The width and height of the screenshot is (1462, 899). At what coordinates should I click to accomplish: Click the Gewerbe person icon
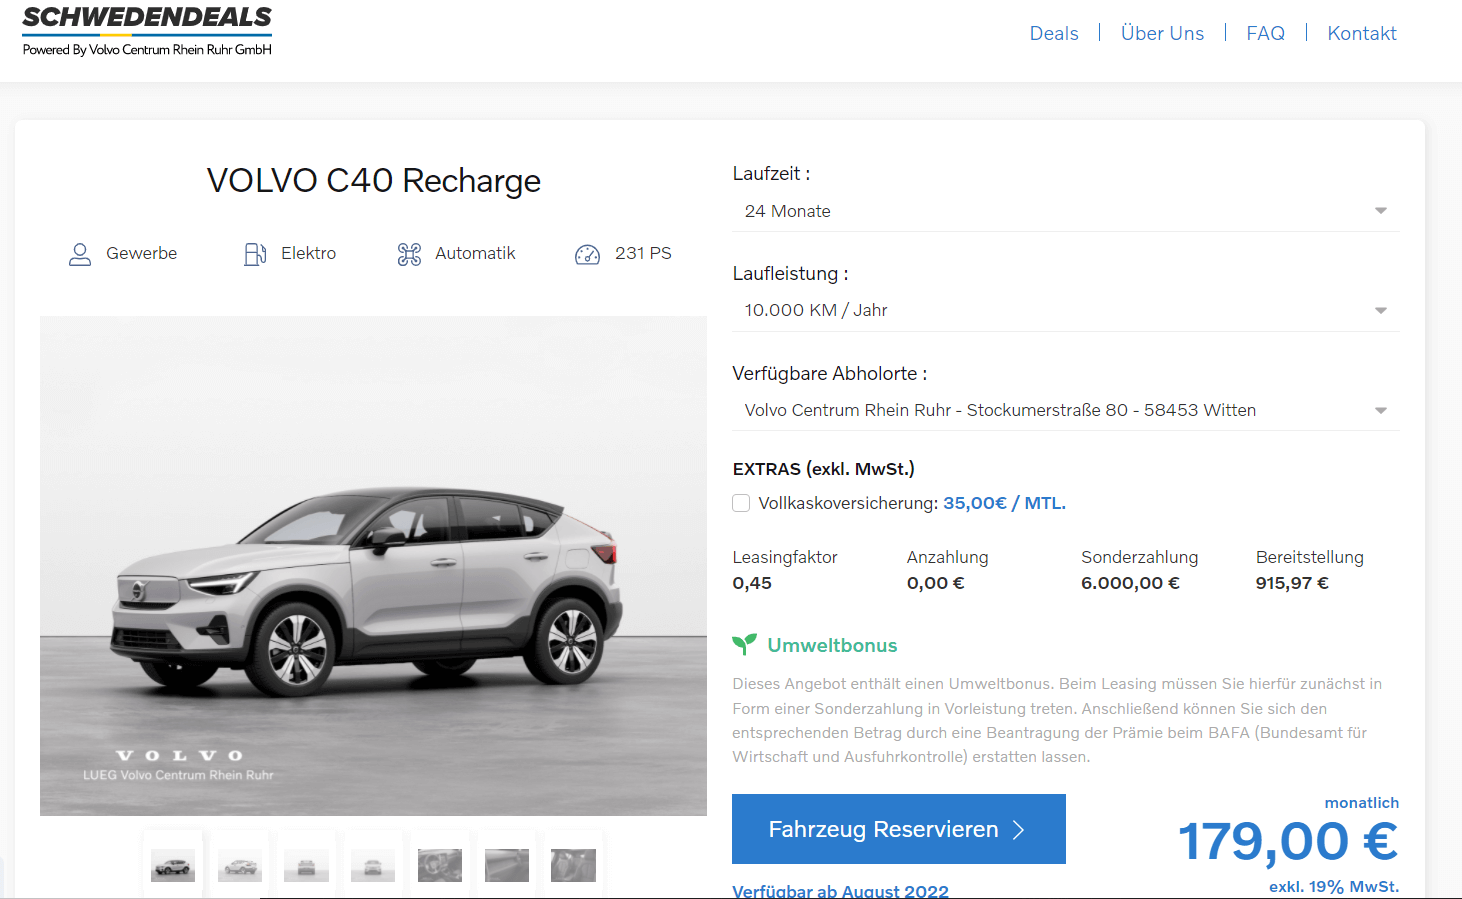coord(80,254)
